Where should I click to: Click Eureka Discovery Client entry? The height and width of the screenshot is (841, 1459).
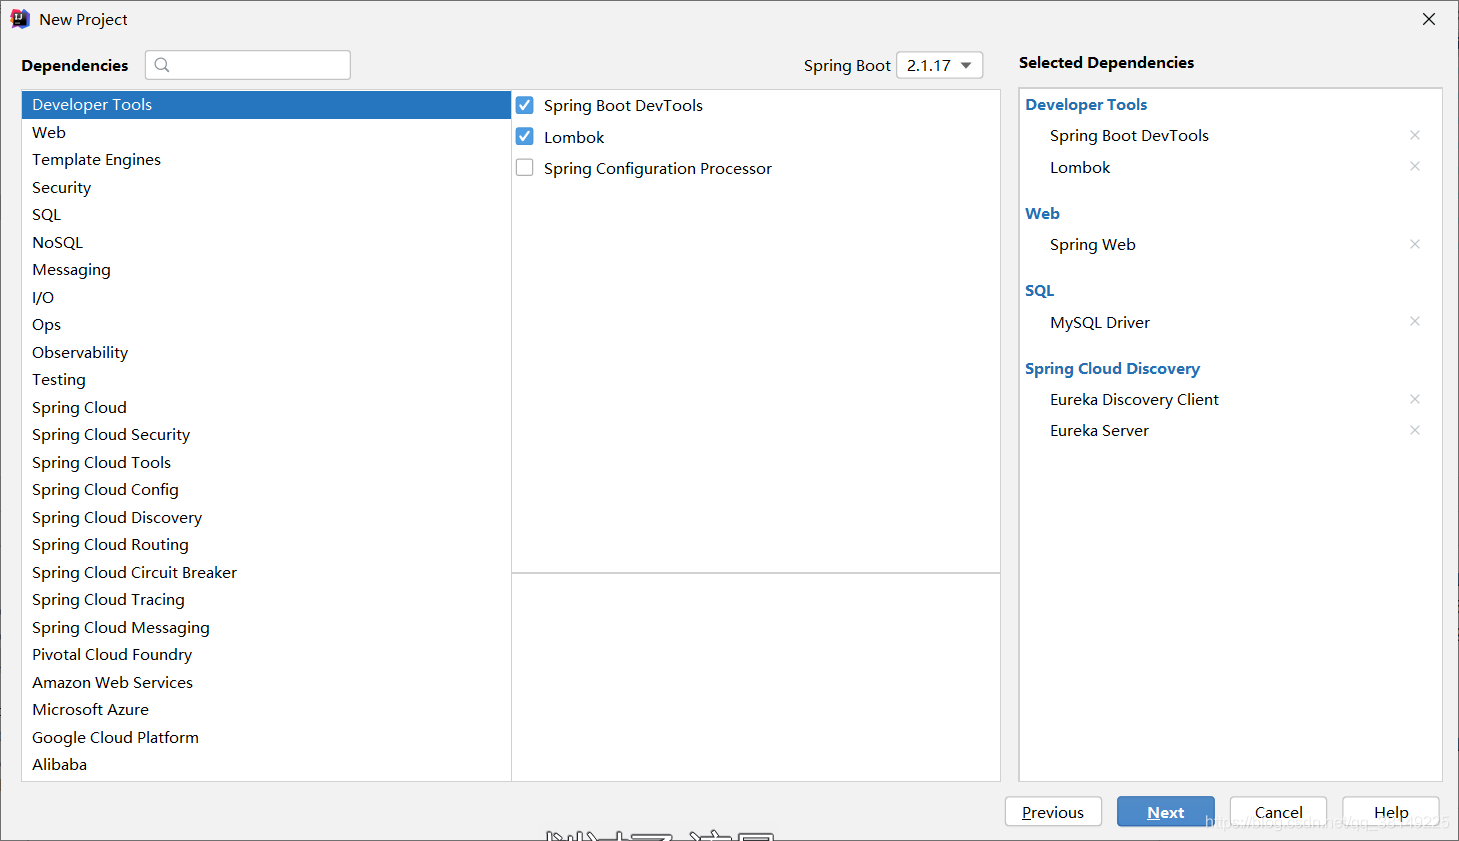click(x=1134, y=399)
